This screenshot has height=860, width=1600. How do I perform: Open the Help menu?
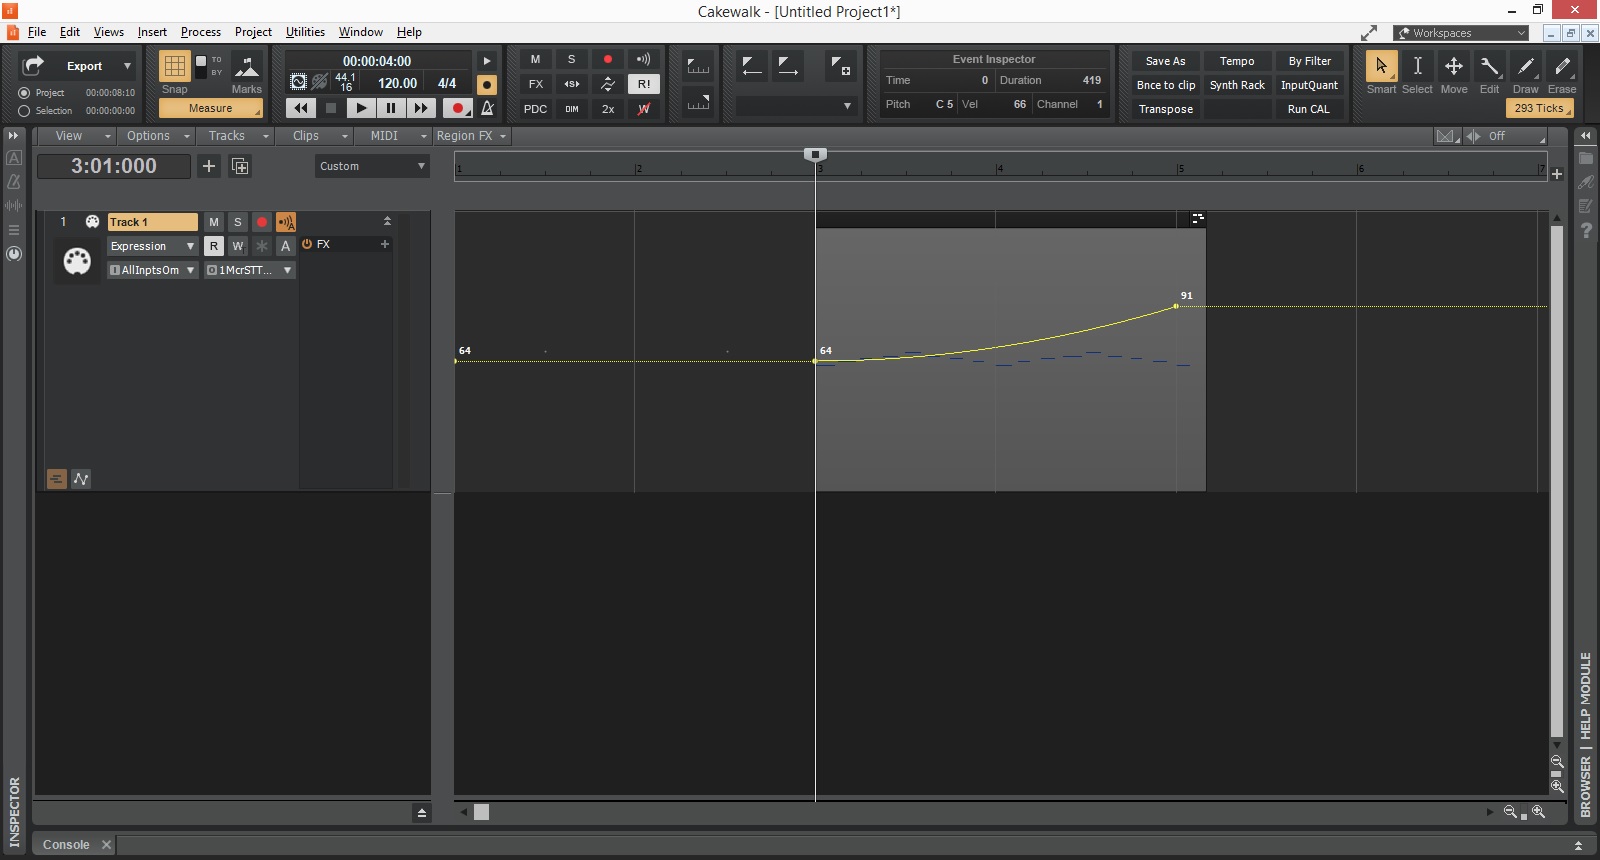409,32
